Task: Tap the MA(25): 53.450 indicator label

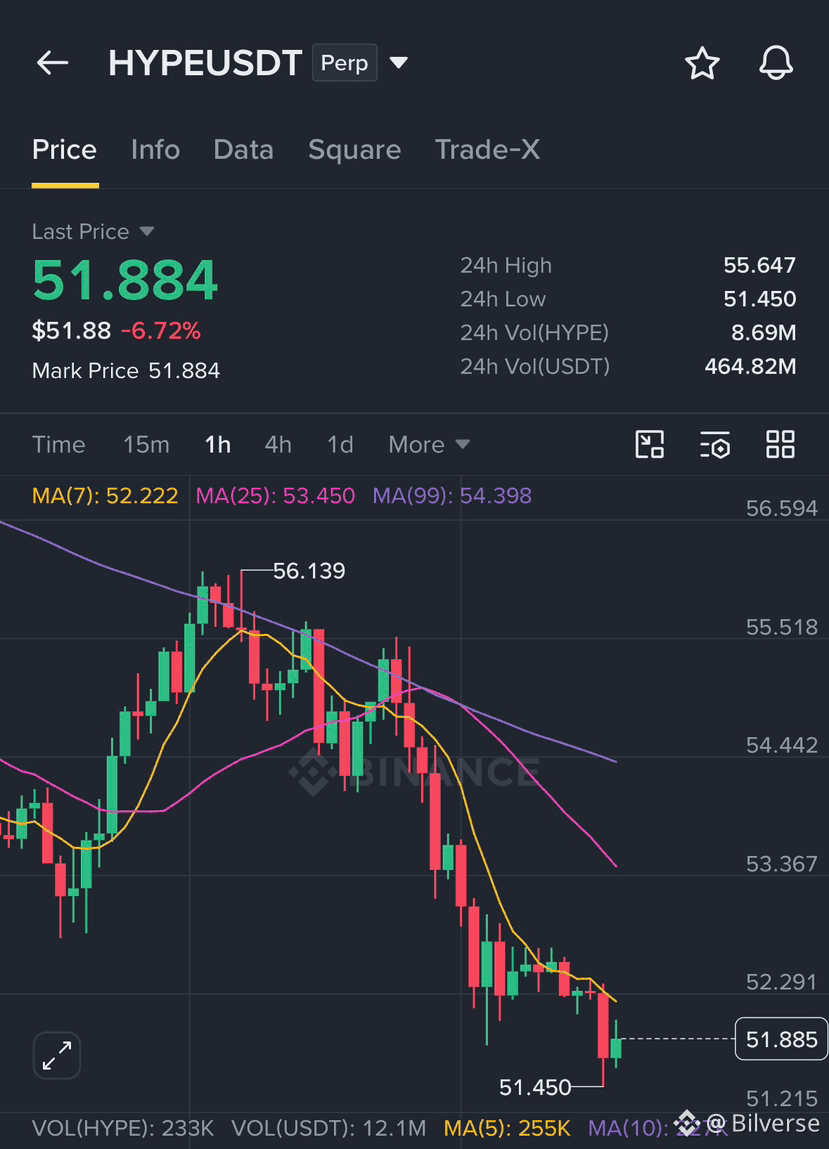Action: point(276,496)
